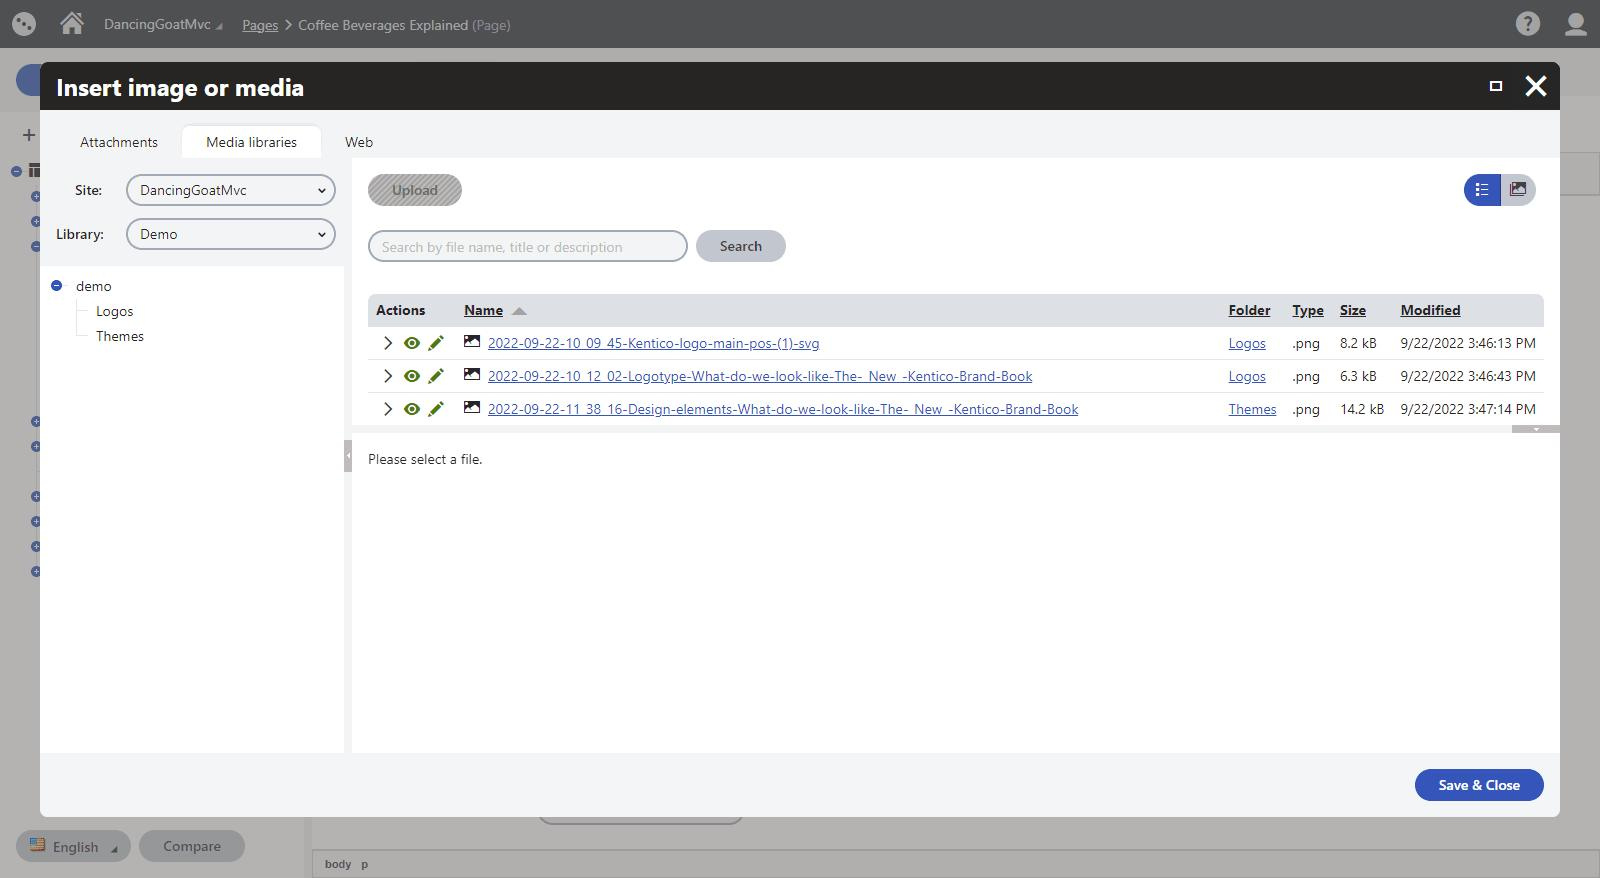Viewport: 1600px width, 878px height.
Task: Click the Pages breadcrumb link
Action: coord(260,25)
